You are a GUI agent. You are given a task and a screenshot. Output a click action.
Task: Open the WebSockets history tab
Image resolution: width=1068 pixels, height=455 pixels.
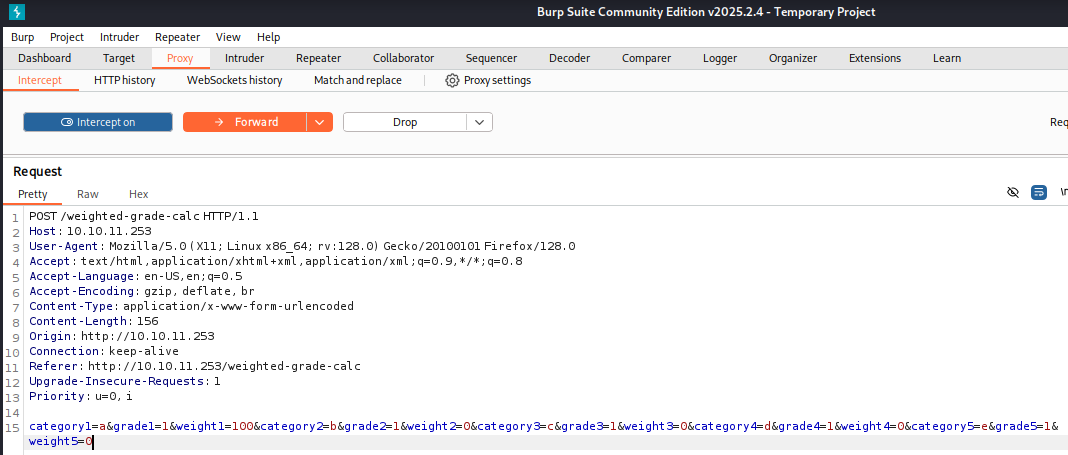click(x=234, y=80)
